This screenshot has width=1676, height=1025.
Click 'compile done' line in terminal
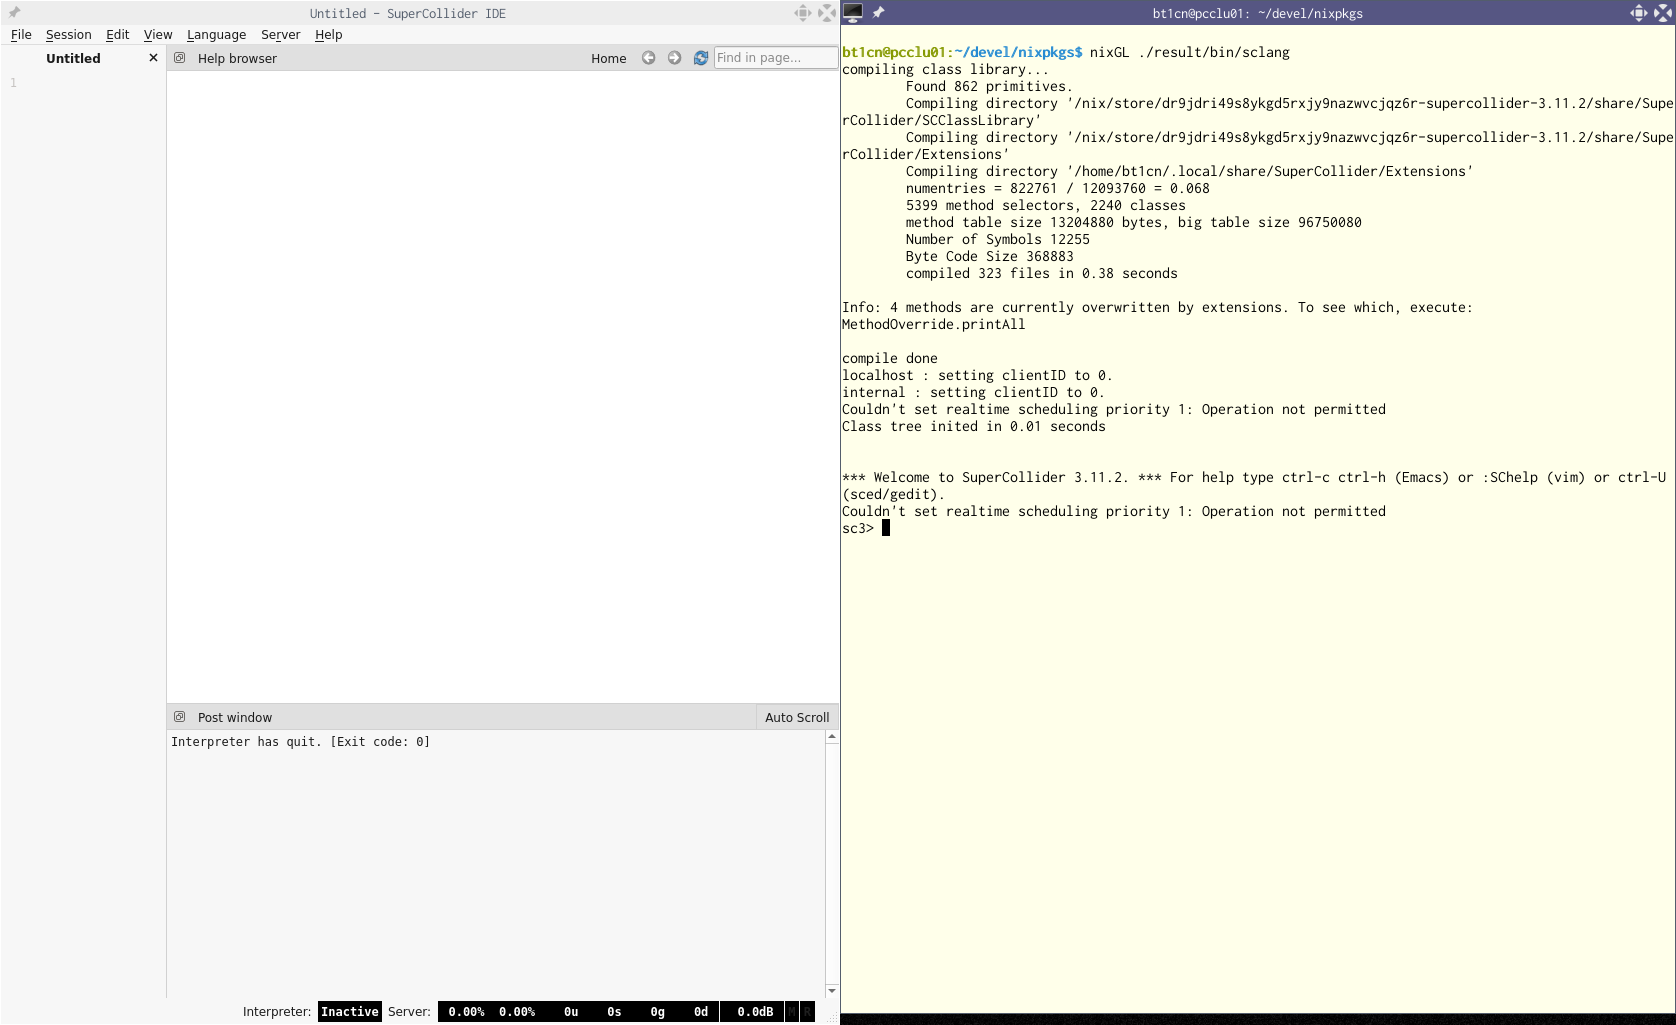point(890,358)
